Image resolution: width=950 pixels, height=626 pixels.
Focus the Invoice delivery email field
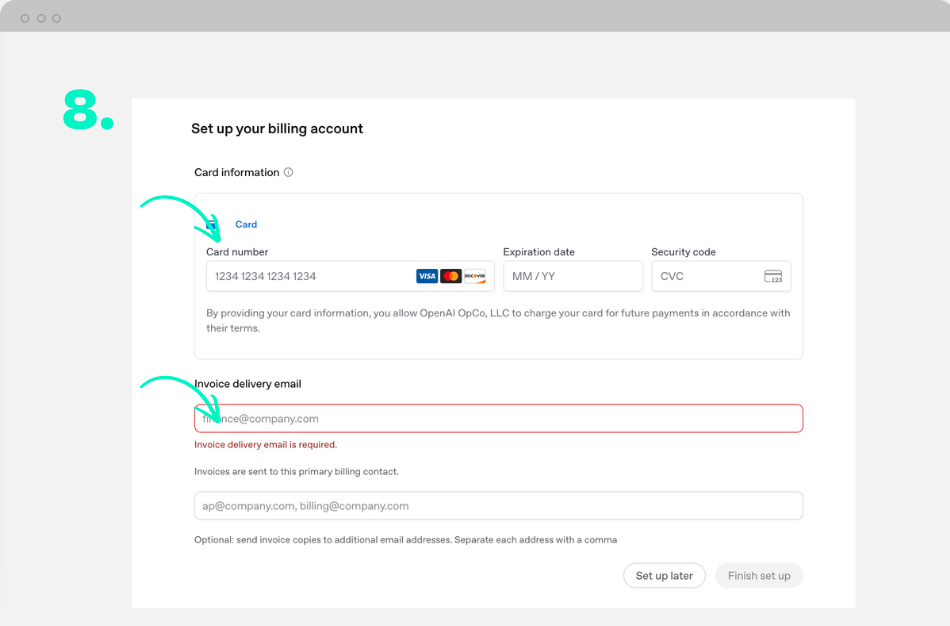pyautogui.click(x=499, y=418)
